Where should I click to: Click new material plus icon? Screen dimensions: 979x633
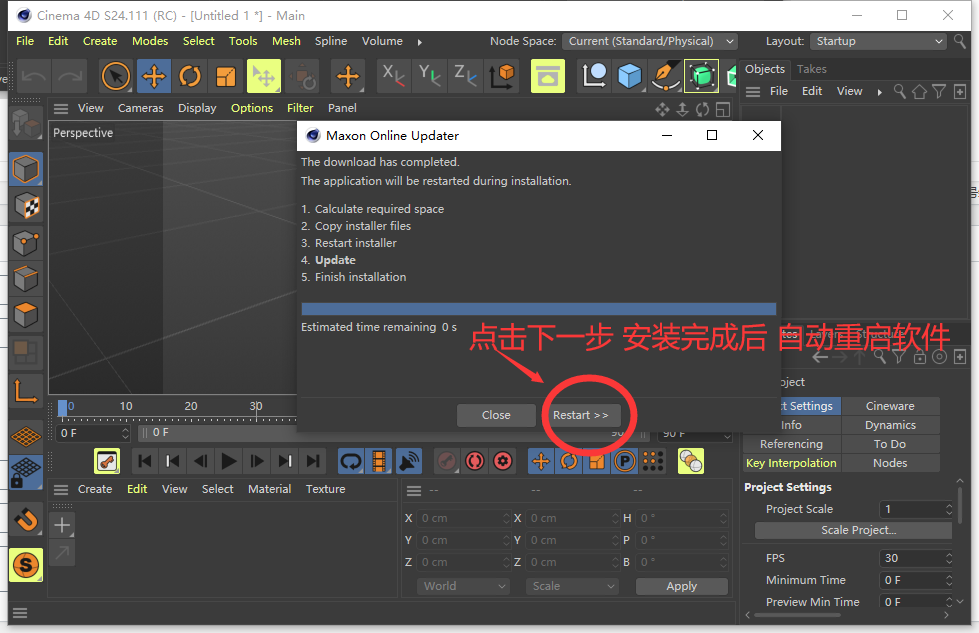[62, 525]
